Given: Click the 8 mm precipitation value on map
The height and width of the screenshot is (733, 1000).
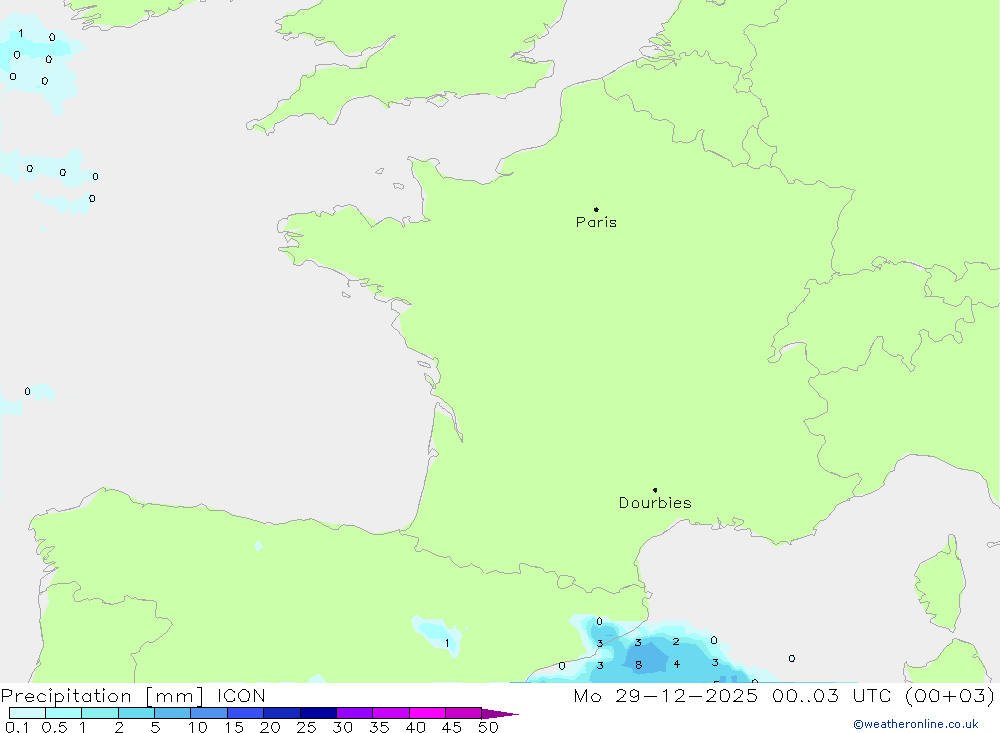Looking at the screenshot, I should pyautogui.click(x=638, y=665).
